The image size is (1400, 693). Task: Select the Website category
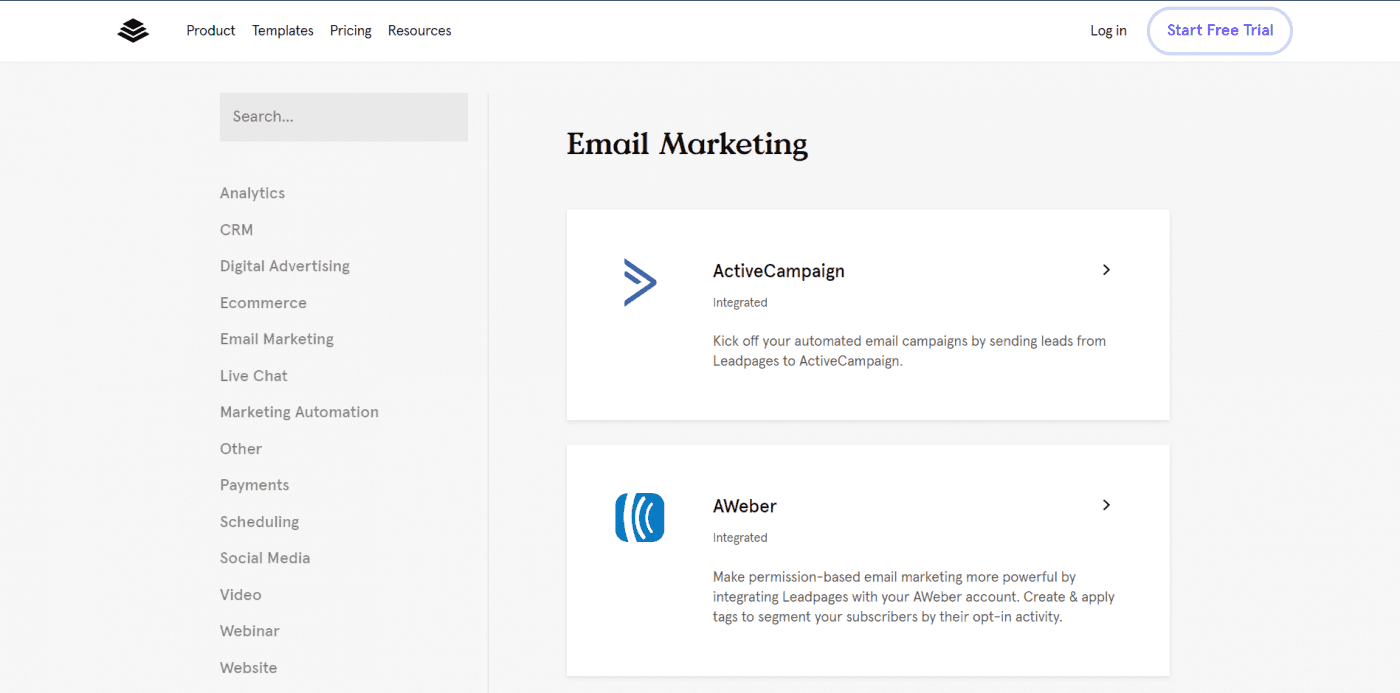tap(249, 668)
